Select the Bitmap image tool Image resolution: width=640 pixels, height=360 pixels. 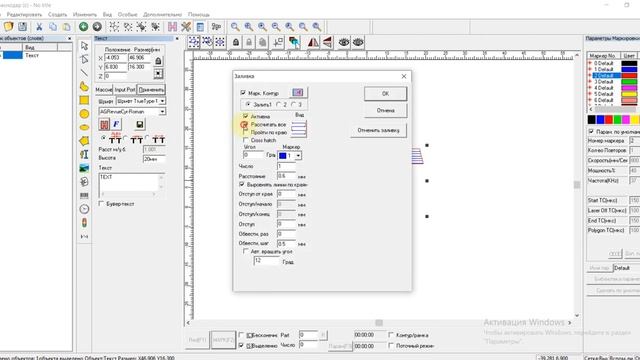84,168
